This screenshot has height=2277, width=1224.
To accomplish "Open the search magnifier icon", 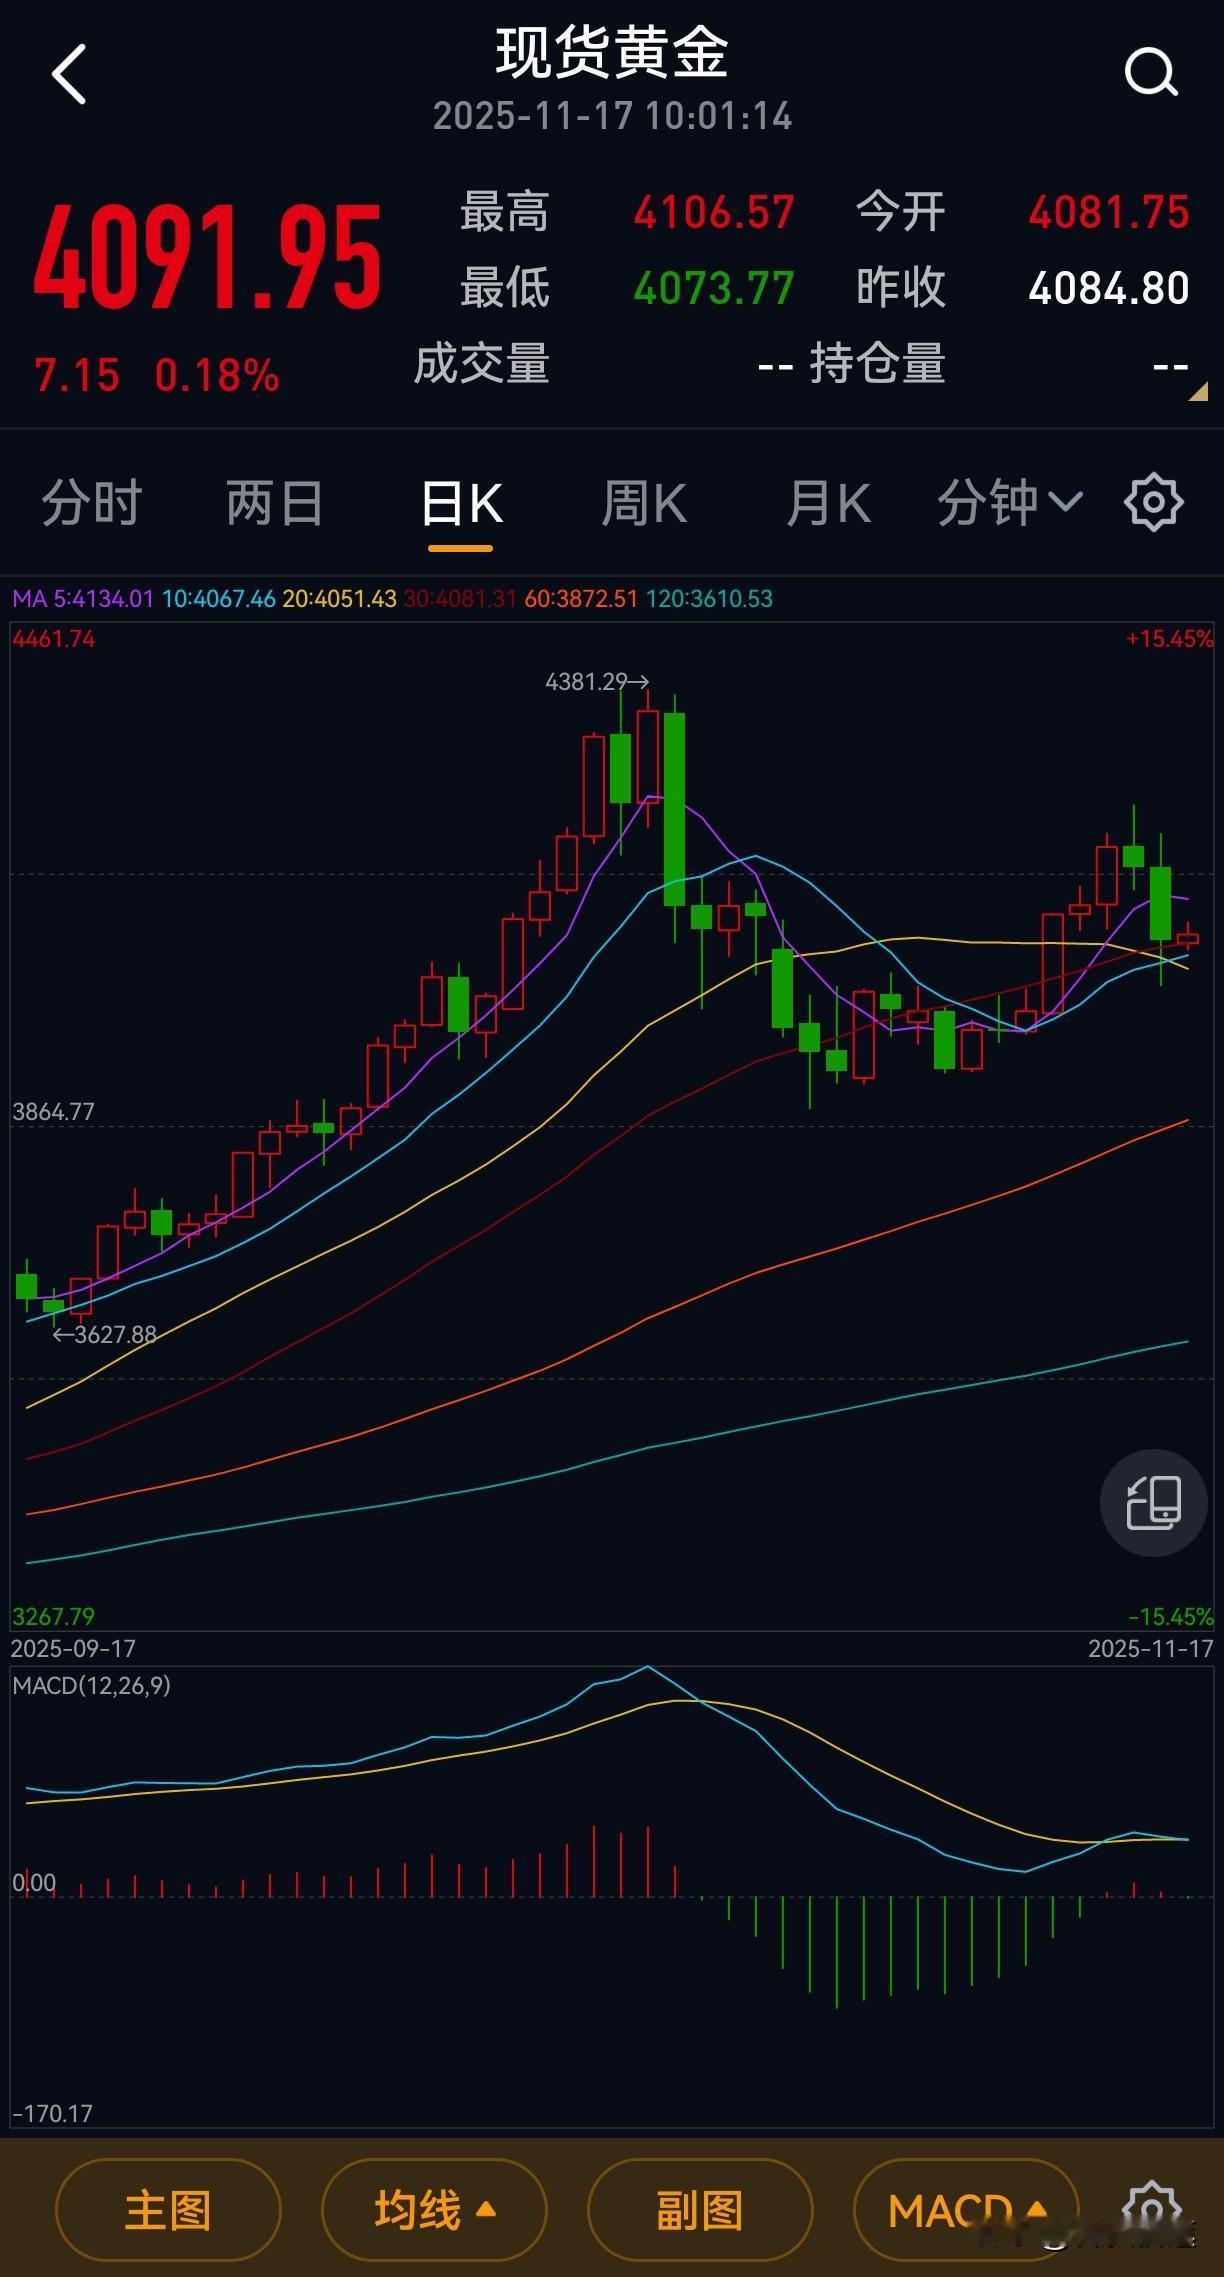I will point(1151,72).
